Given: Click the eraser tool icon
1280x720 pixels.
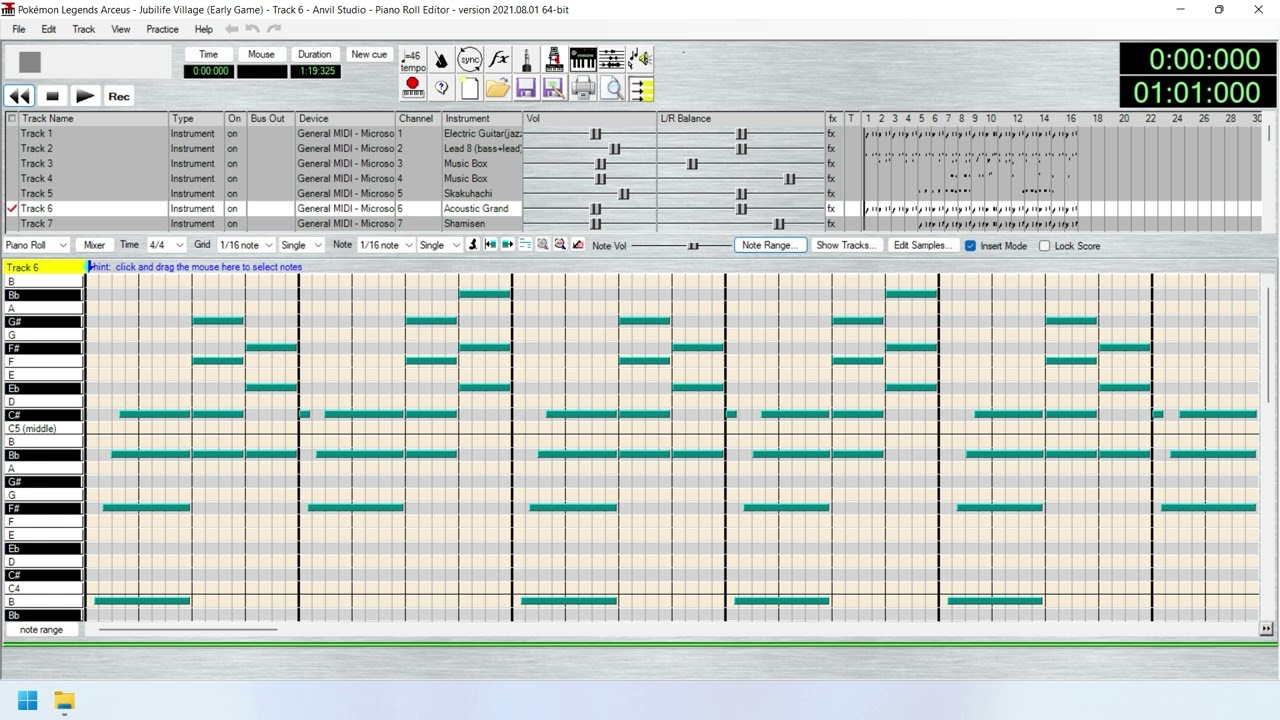Looking at the screenshot, I should [578, 245].
